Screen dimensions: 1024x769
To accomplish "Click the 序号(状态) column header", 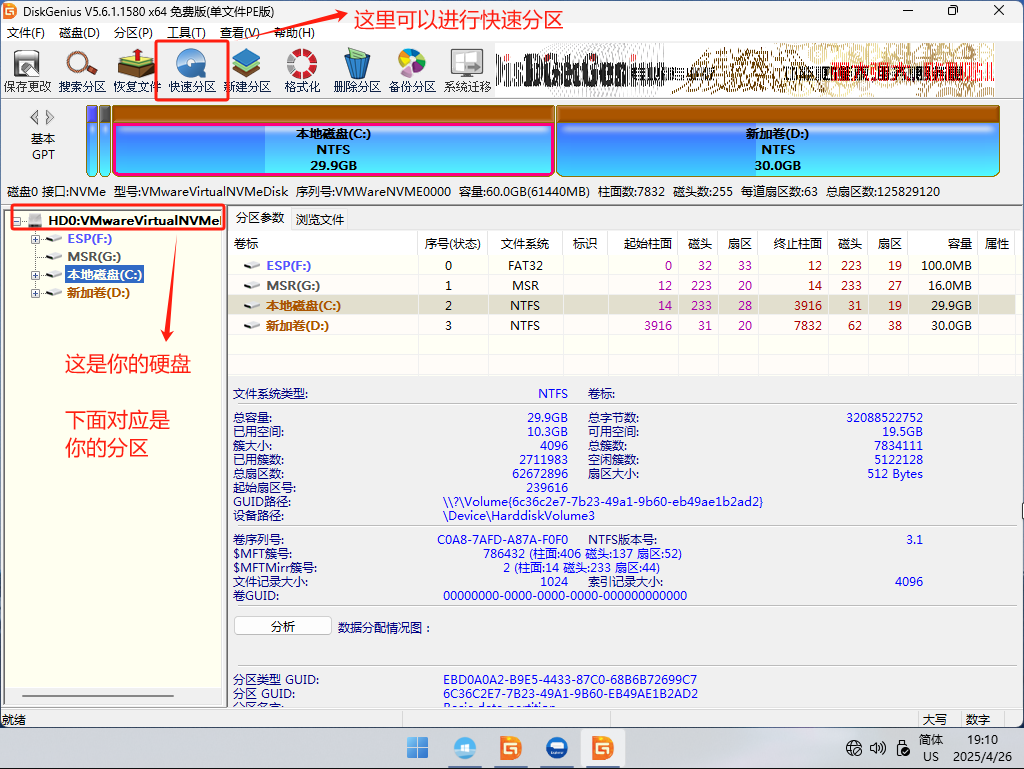I will tap(453, 243).
